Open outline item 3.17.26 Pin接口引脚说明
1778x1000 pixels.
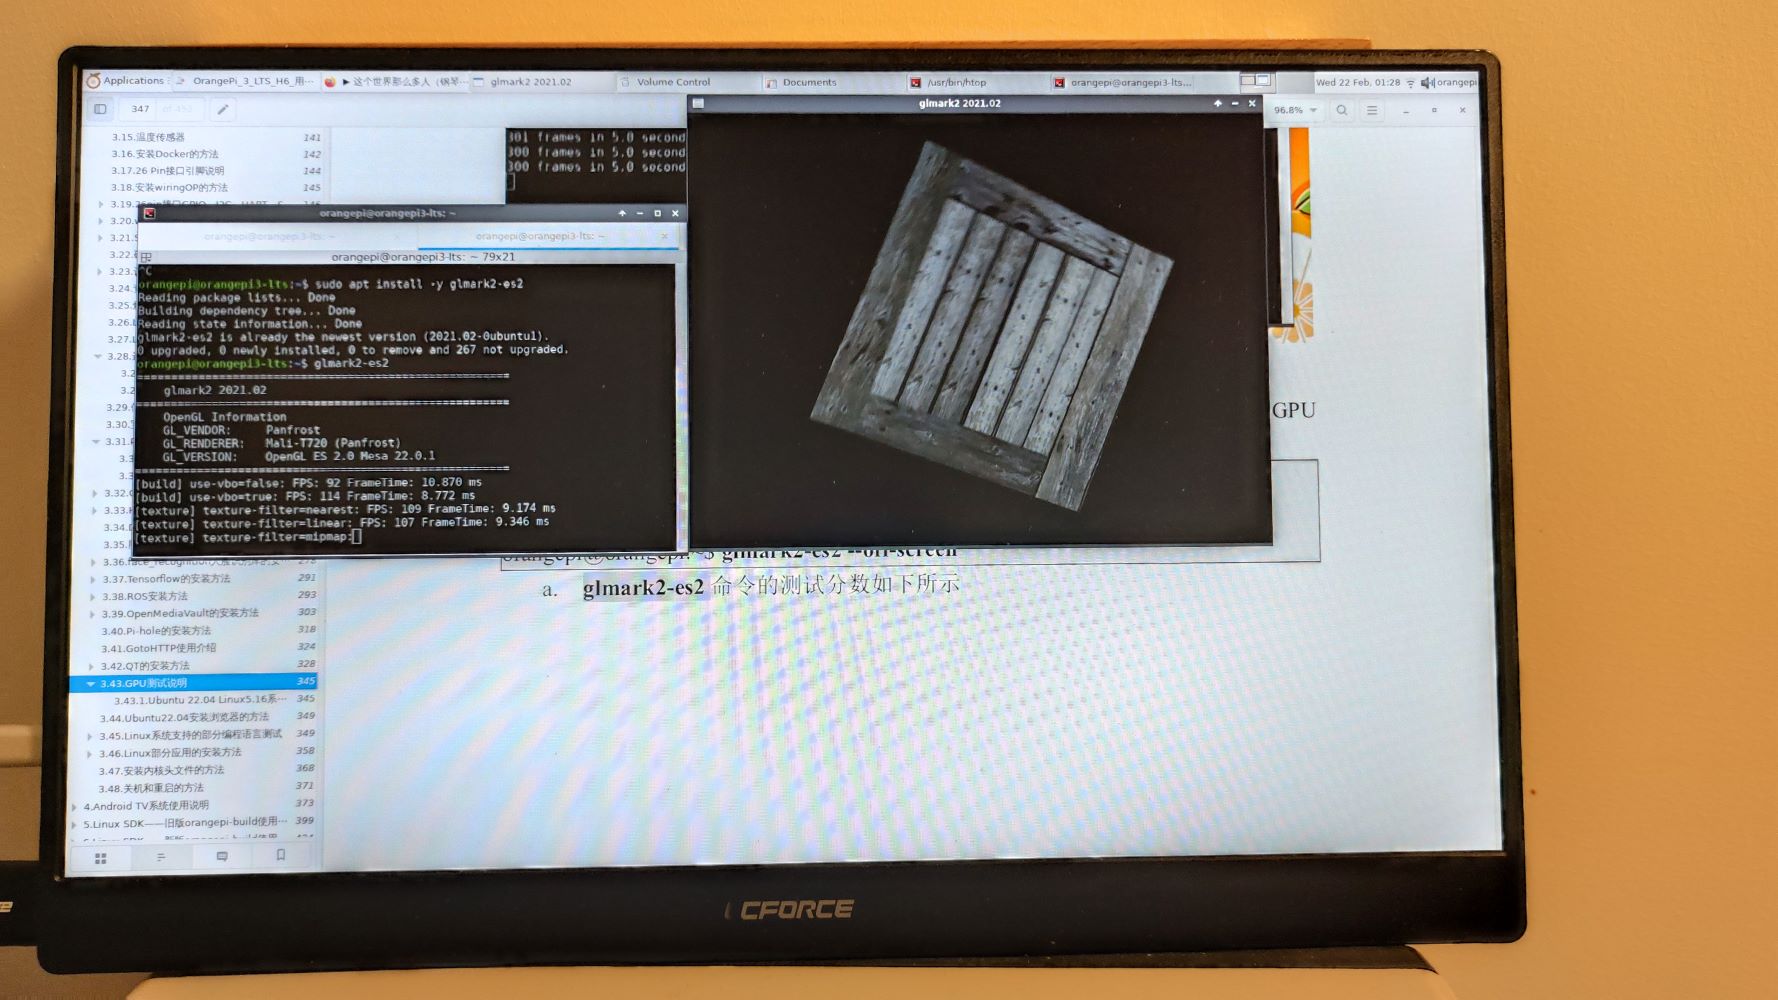coord(168,171)
